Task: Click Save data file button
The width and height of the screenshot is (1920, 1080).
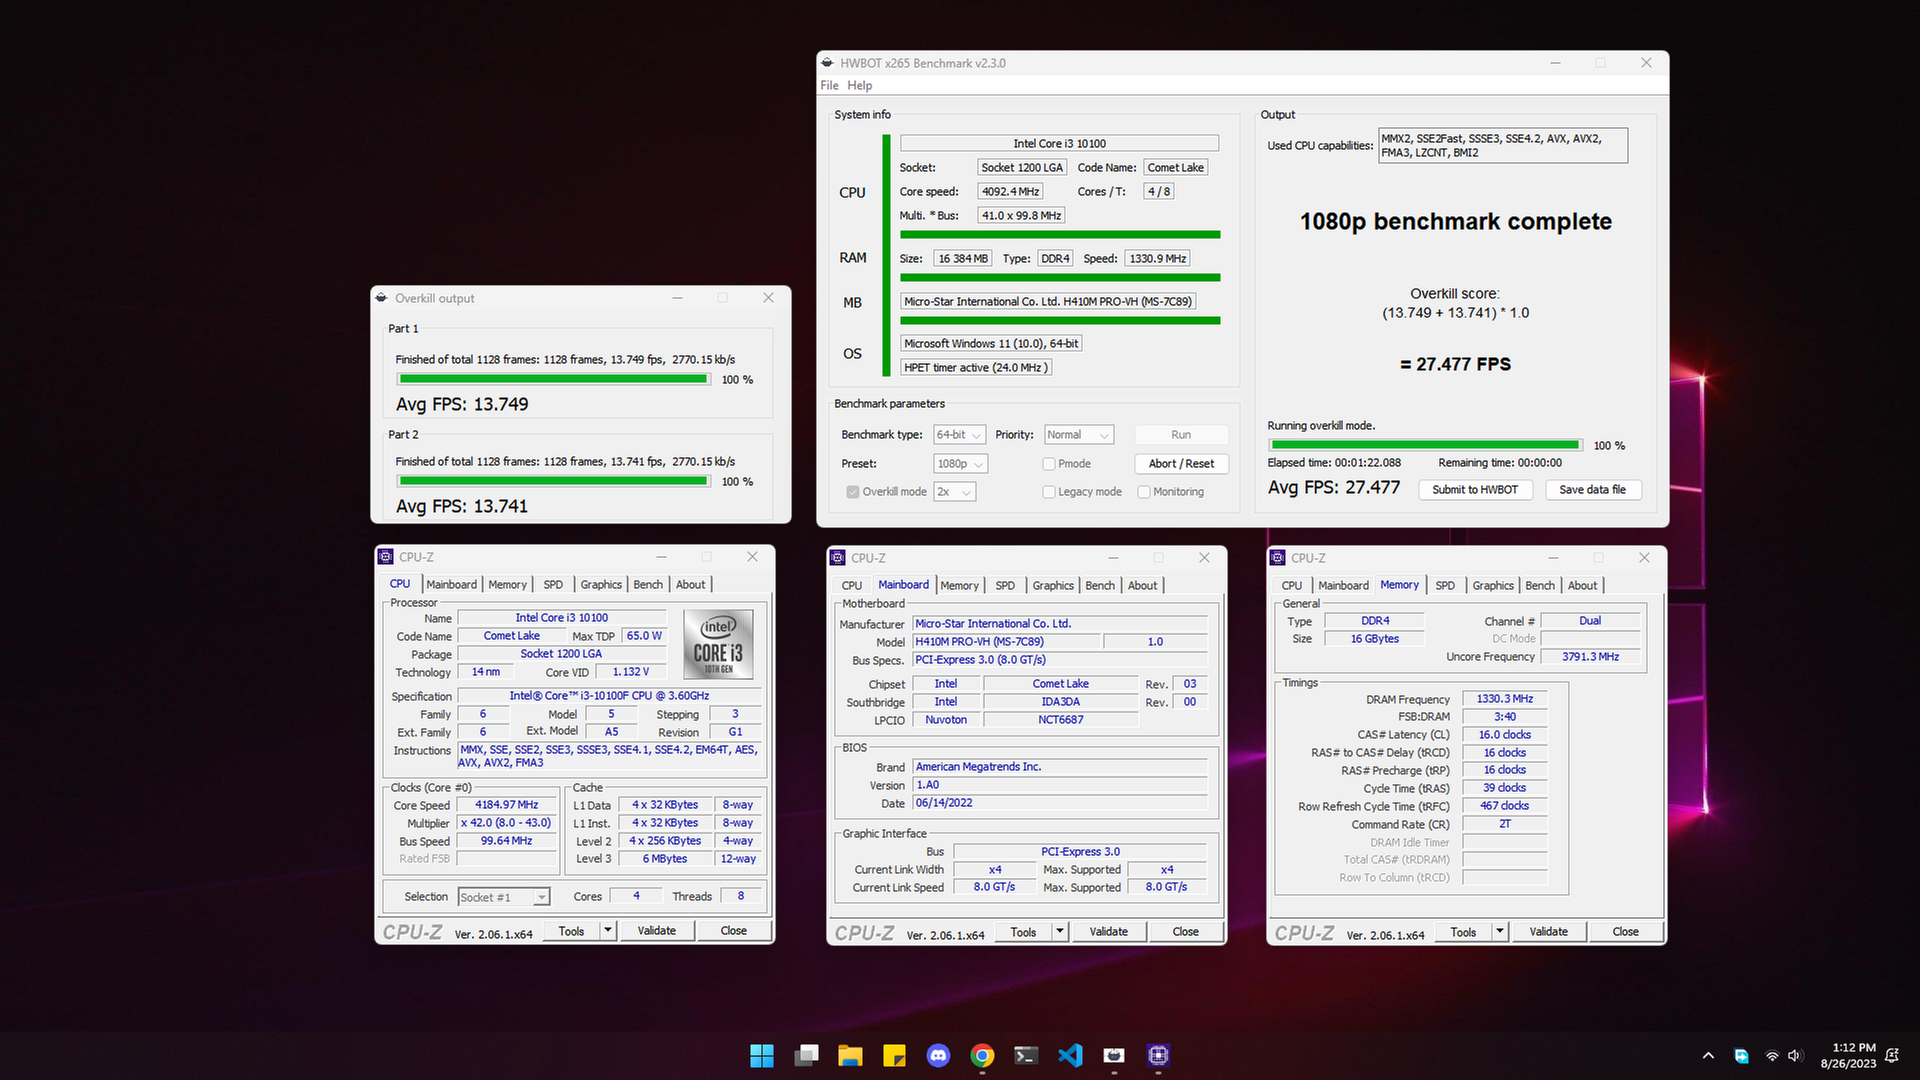Action: (1592, 490)
